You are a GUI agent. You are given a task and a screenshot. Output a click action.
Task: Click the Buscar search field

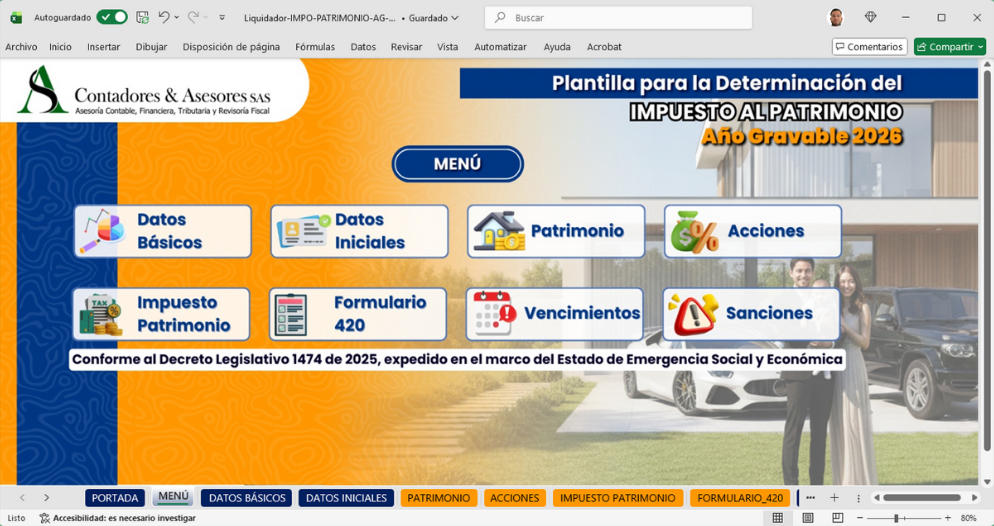click(x=618, y=18)
